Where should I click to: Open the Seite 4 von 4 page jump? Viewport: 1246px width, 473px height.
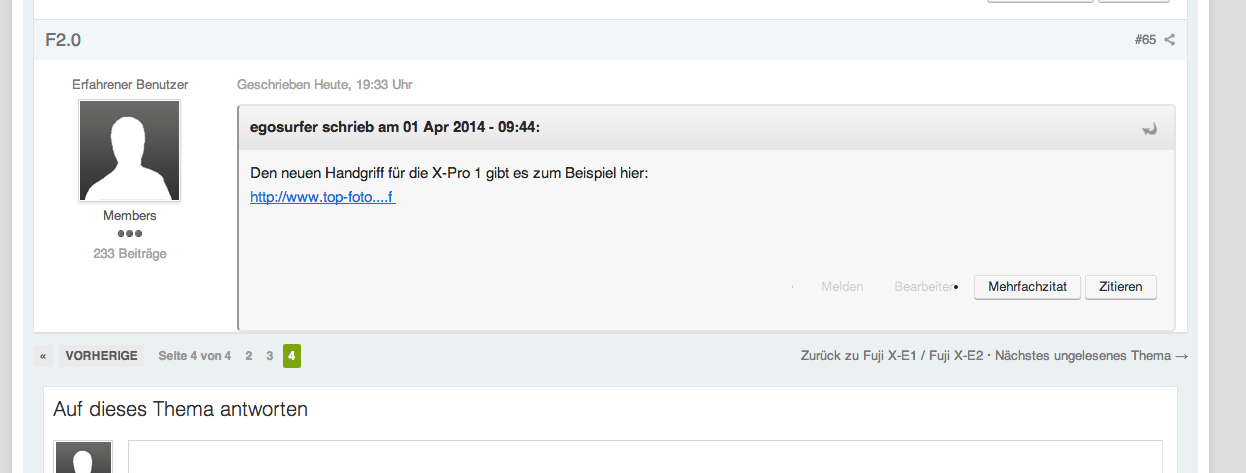coord(194,356)
